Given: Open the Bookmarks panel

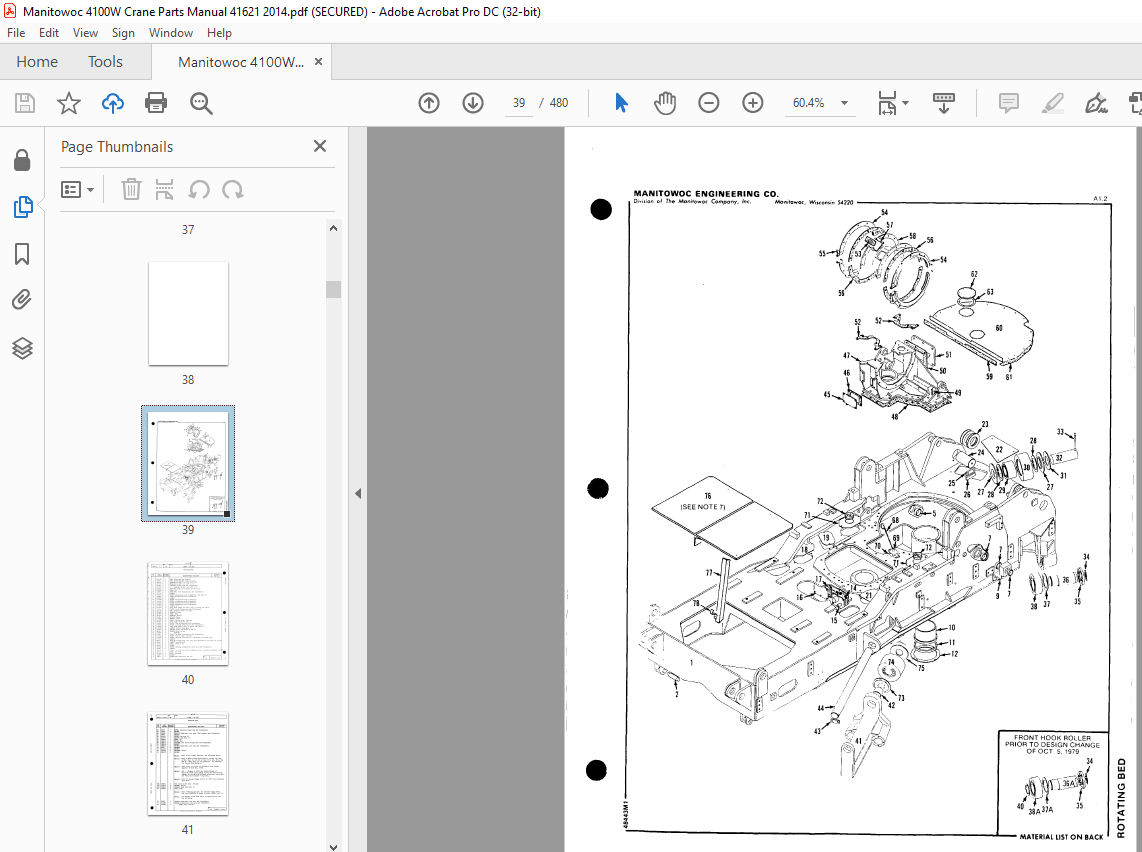Looking at the screenshot, I should tap(23, 255).
